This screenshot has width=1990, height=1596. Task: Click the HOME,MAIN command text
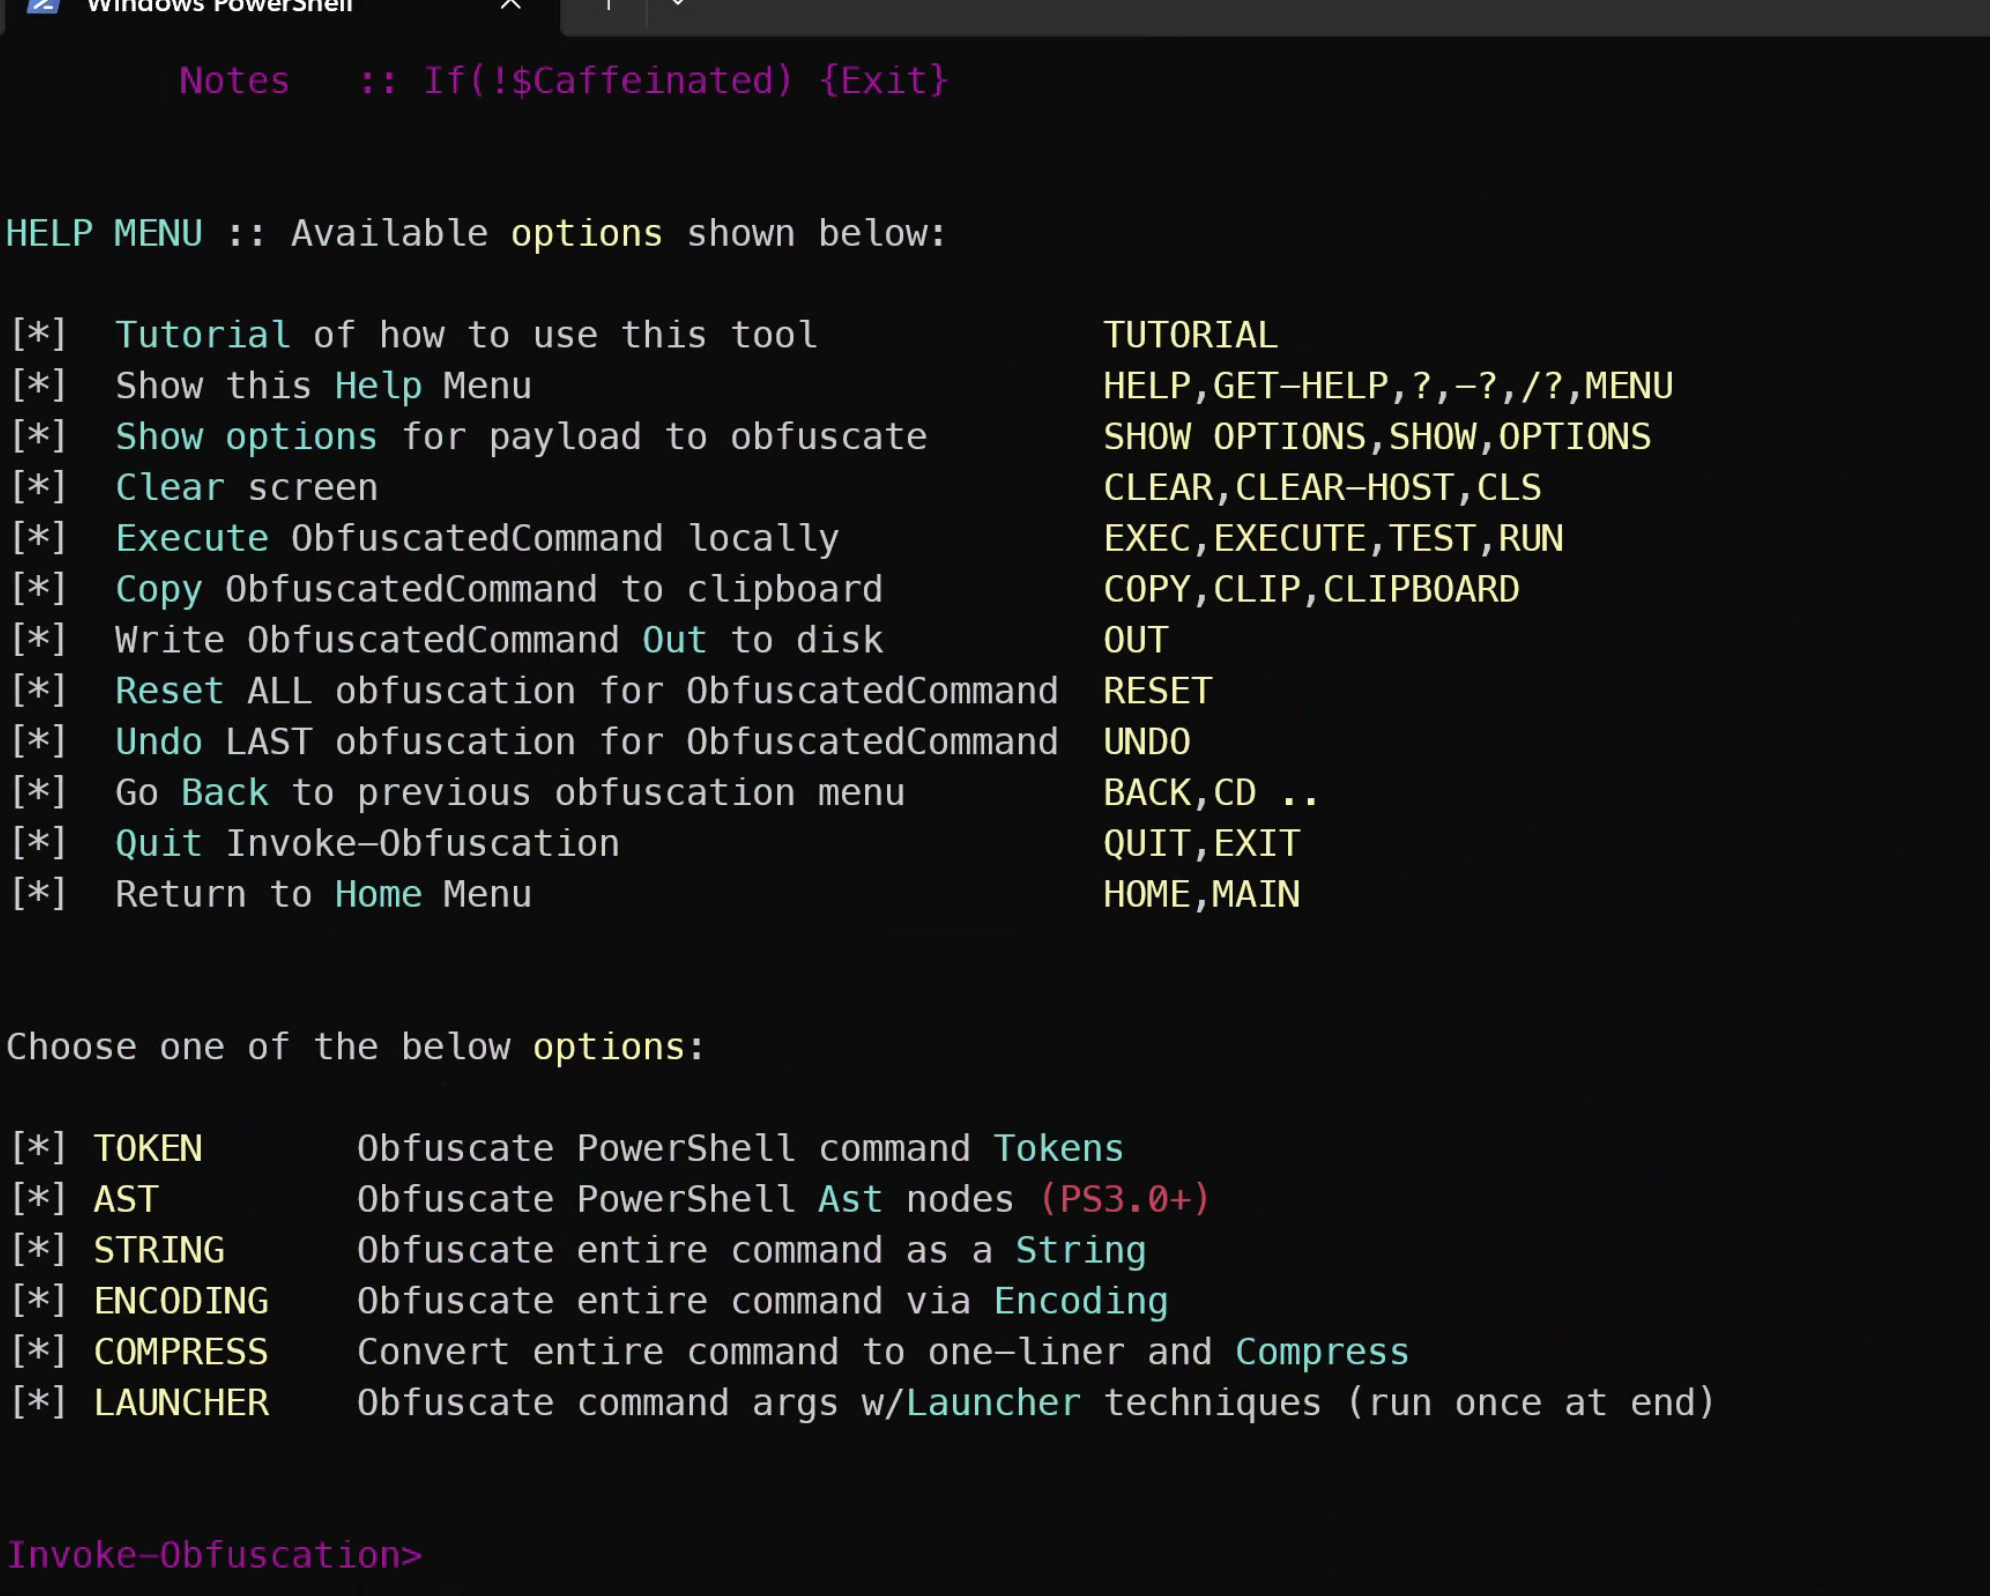[1201, 894]
